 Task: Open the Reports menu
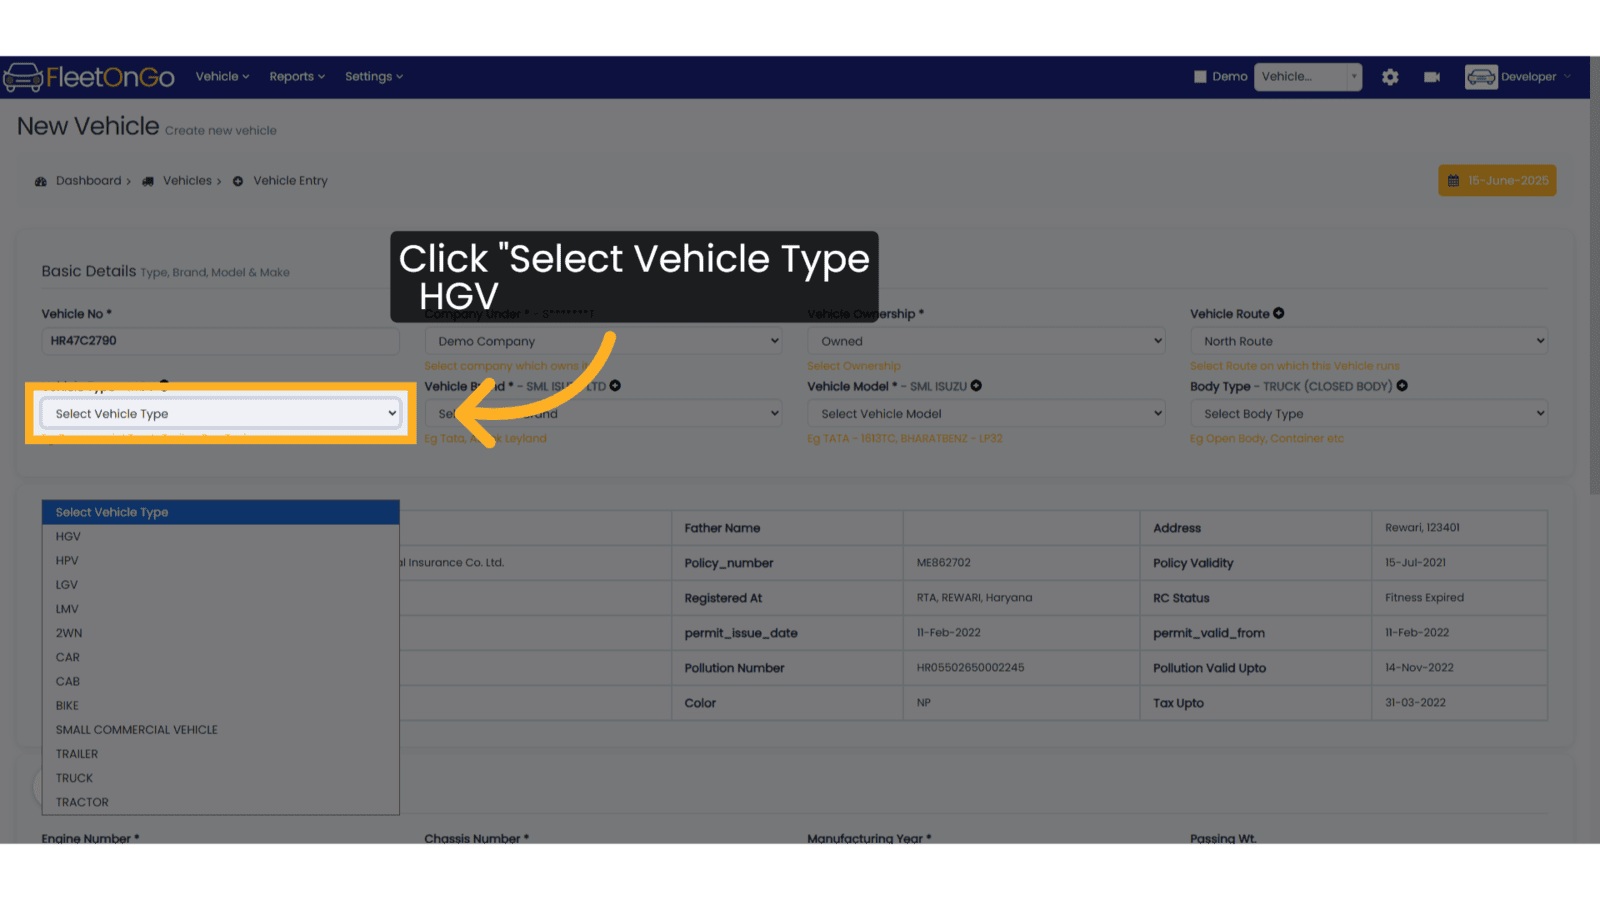pos(297,77)
